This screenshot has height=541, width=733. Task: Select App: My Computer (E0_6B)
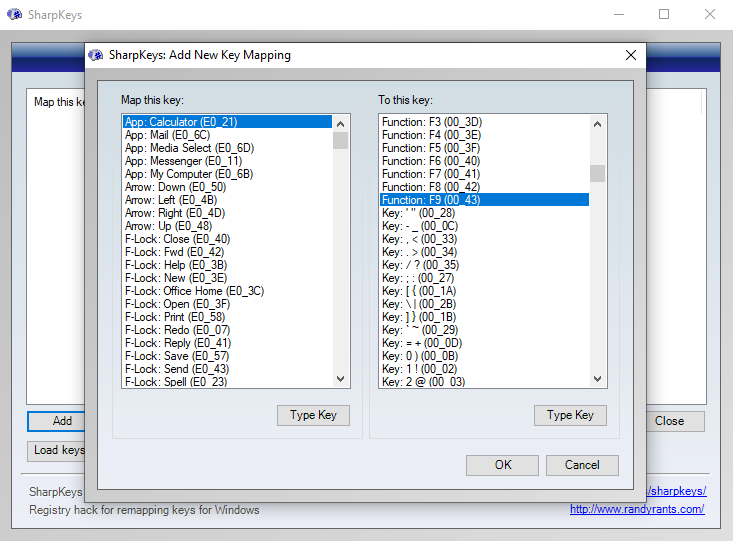[x=228, y=174]
